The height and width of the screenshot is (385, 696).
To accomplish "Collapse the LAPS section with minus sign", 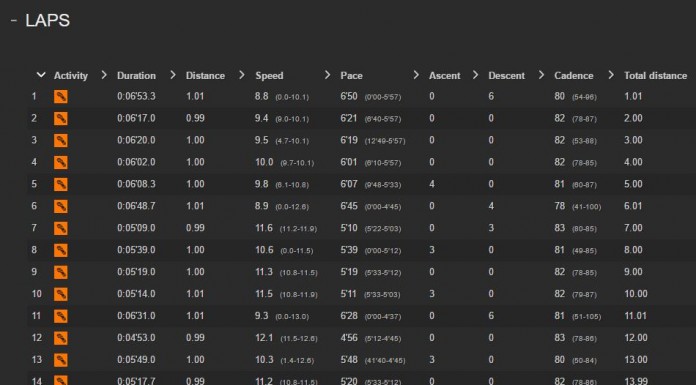I will pyautogui.click(x=14, y=20).
